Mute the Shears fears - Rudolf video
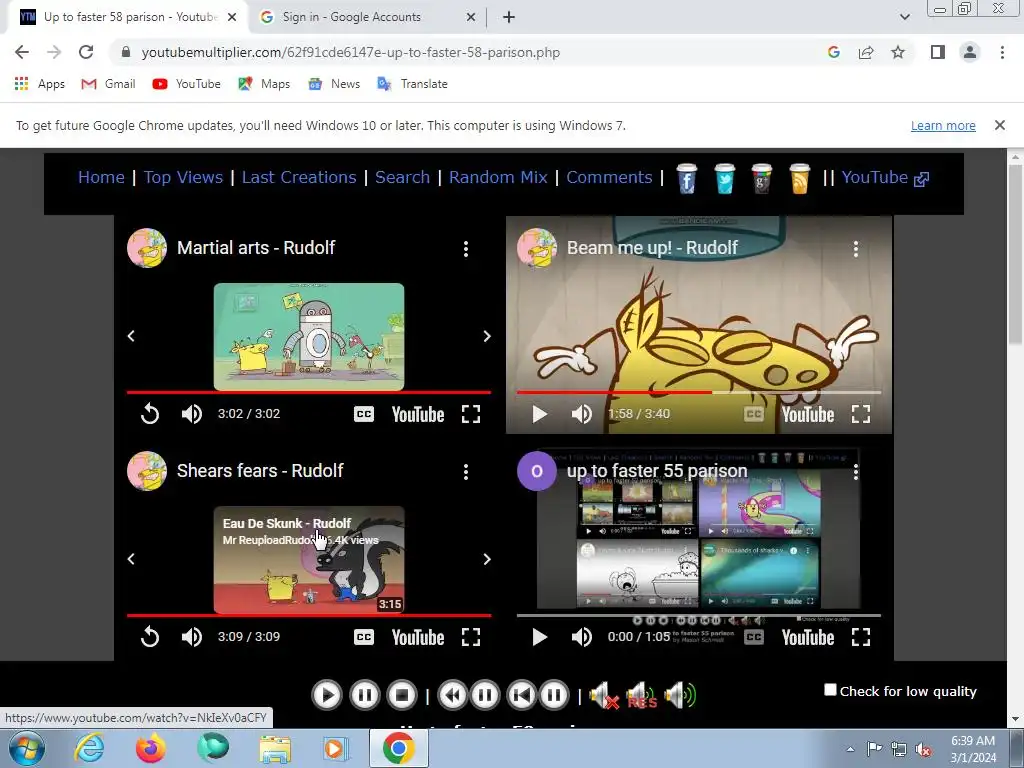The image size is (1024, 768). 192,637
